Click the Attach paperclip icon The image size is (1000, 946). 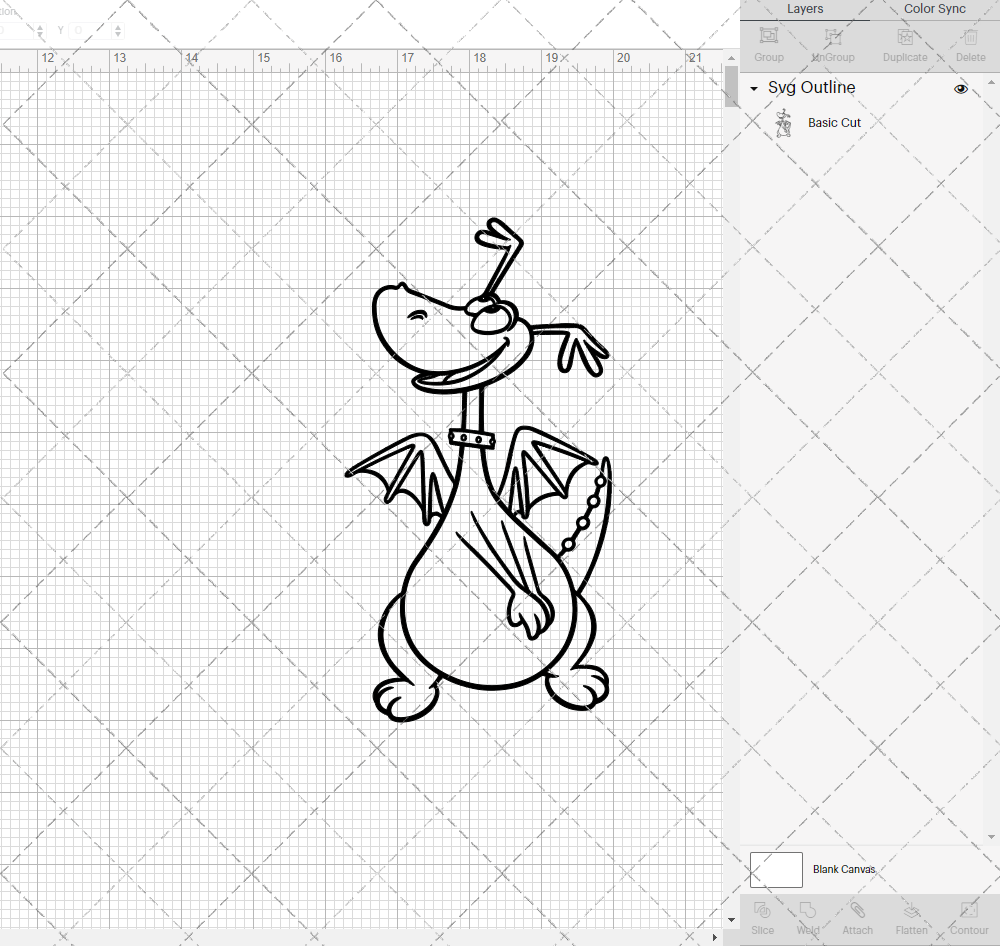click(x=857, y=910)
